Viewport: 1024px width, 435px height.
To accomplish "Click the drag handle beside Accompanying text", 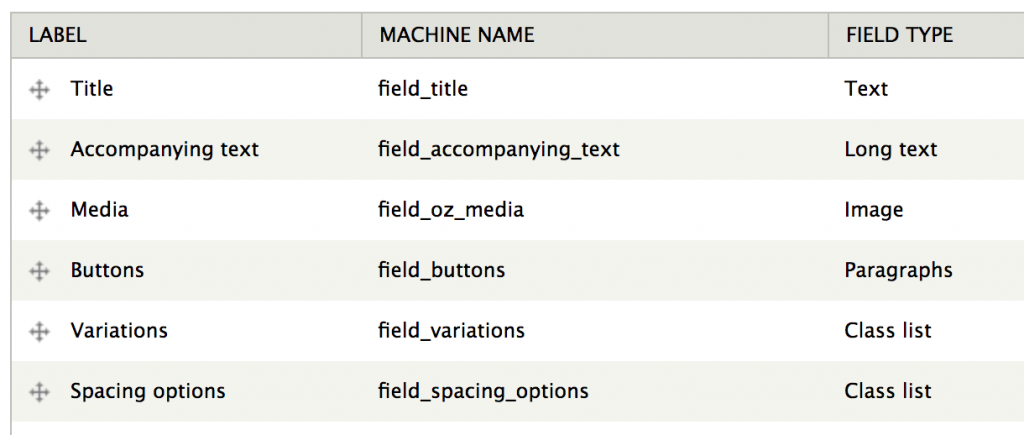I will (39, 150).
